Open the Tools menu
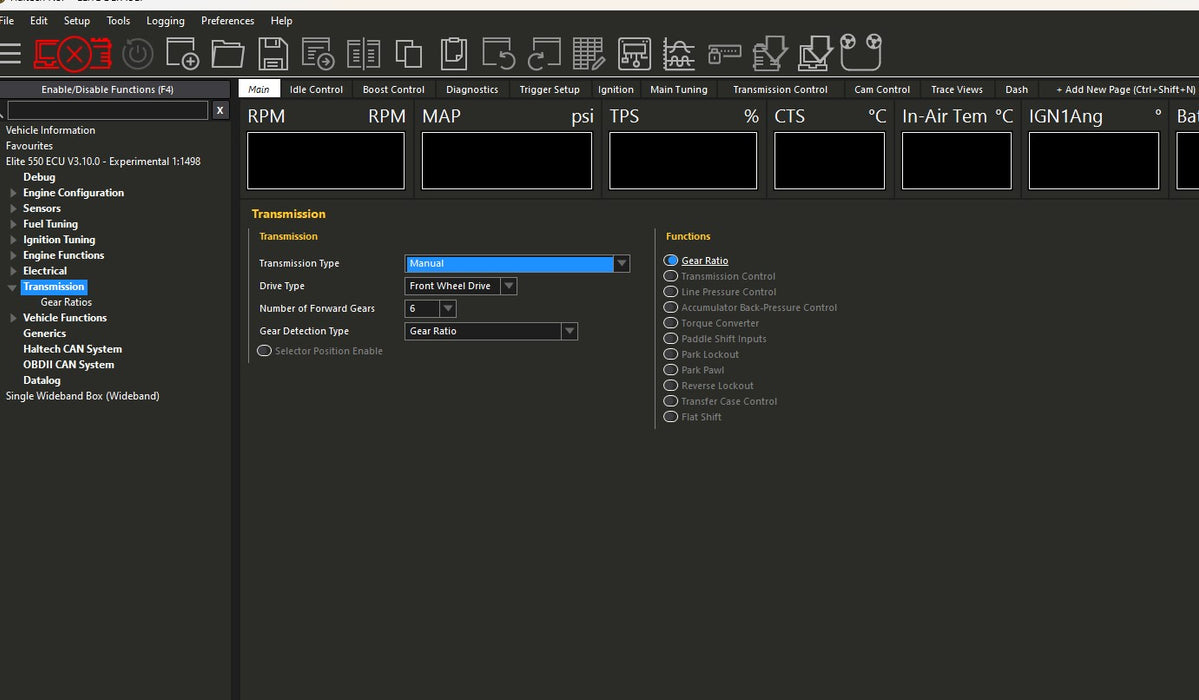 [x=118, y=20]
